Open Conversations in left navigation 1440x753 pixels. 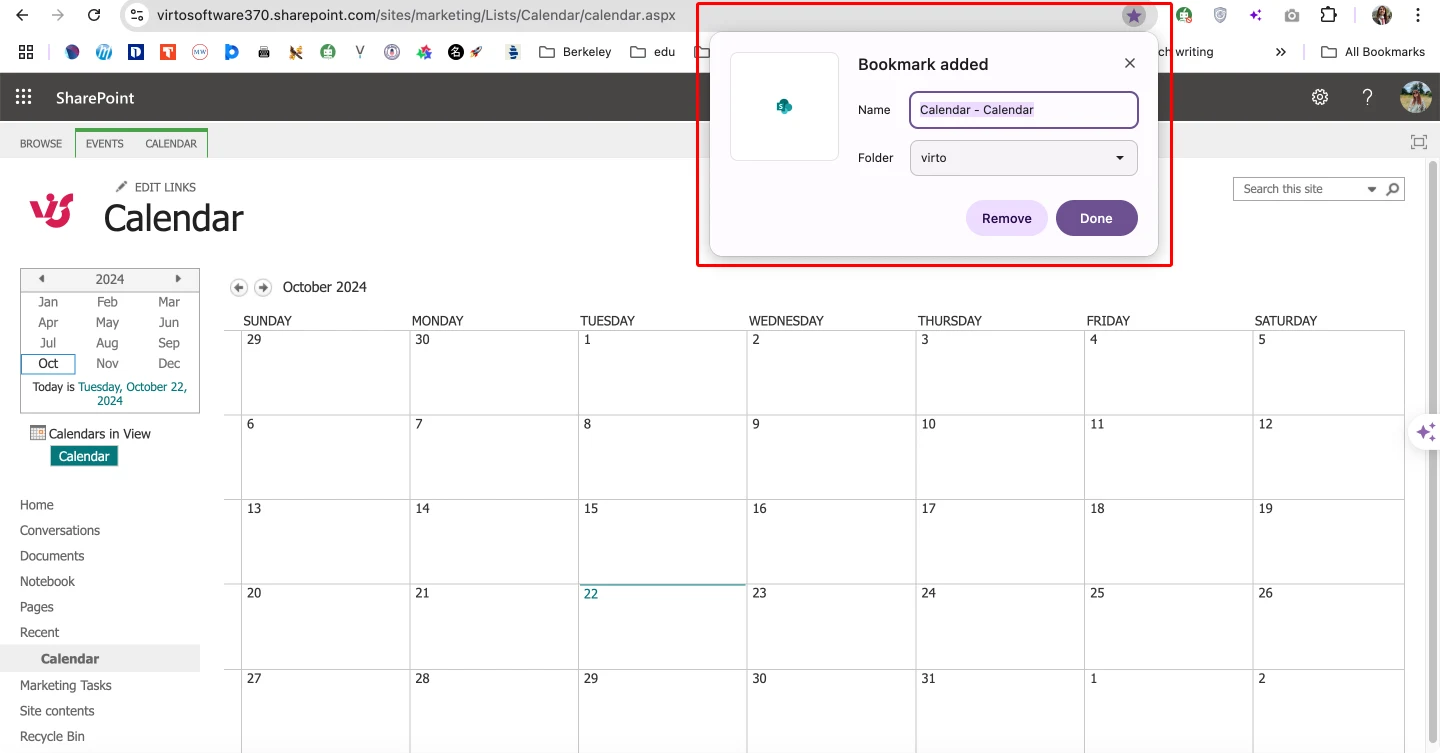[60, 530]
